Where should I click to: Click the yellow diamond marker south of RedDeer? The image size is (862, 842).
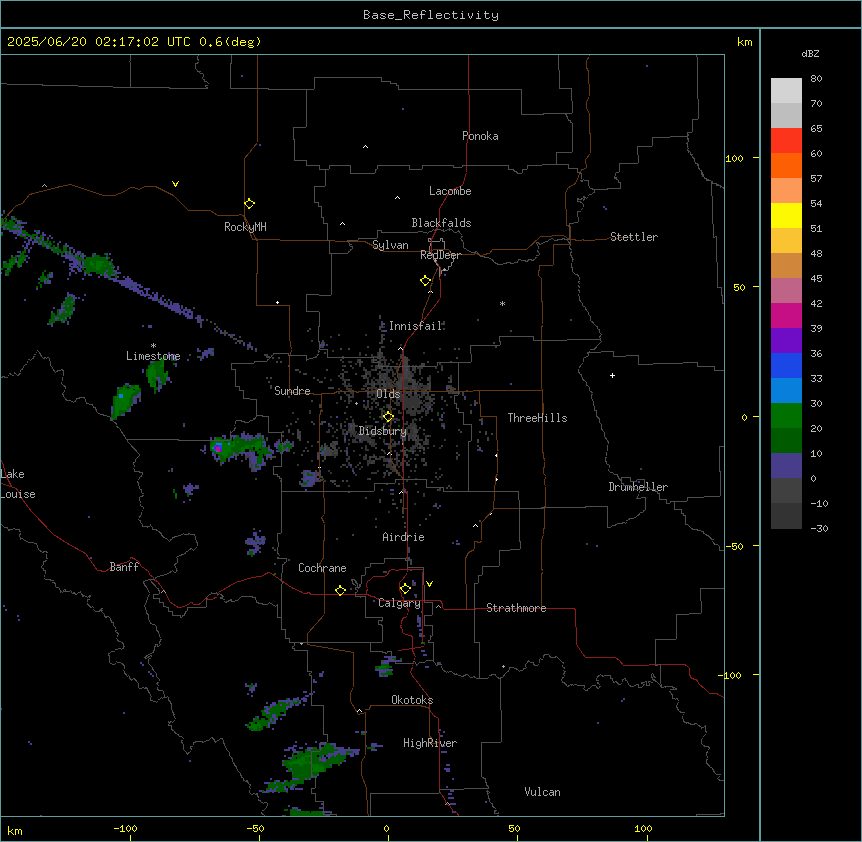(x=425, y=281)
